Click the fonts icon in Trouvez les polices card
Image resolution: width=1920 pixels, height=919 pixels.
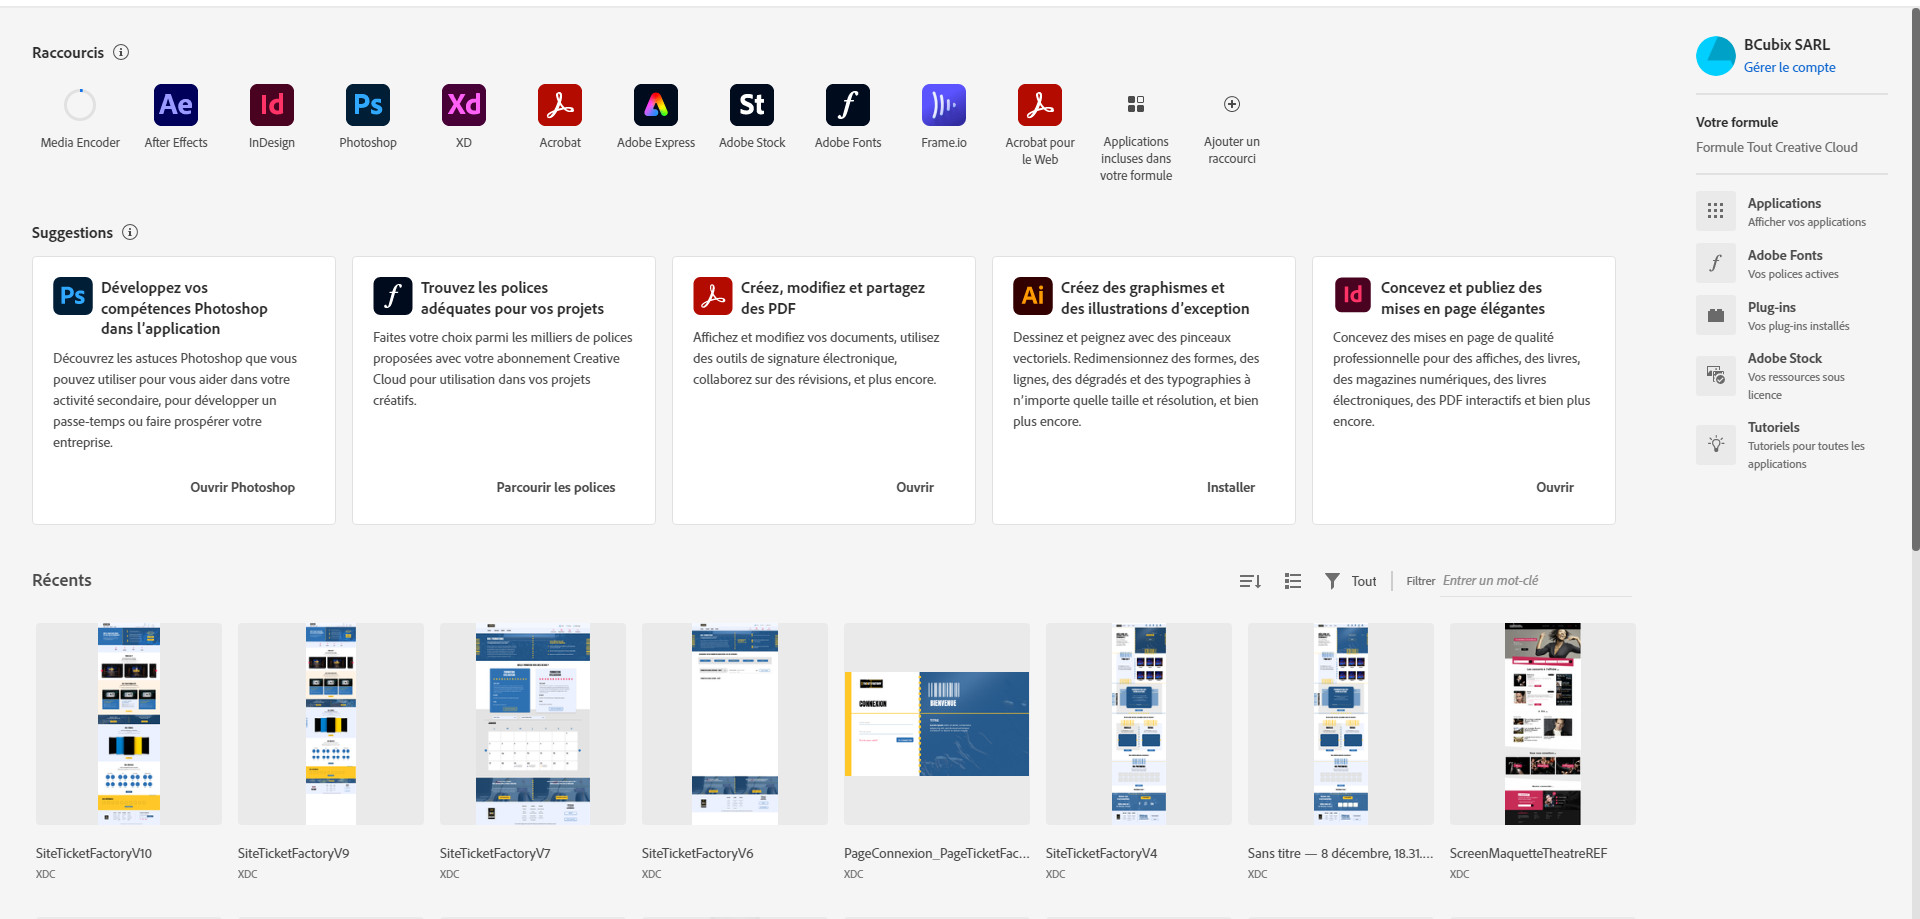pos(393,296)
